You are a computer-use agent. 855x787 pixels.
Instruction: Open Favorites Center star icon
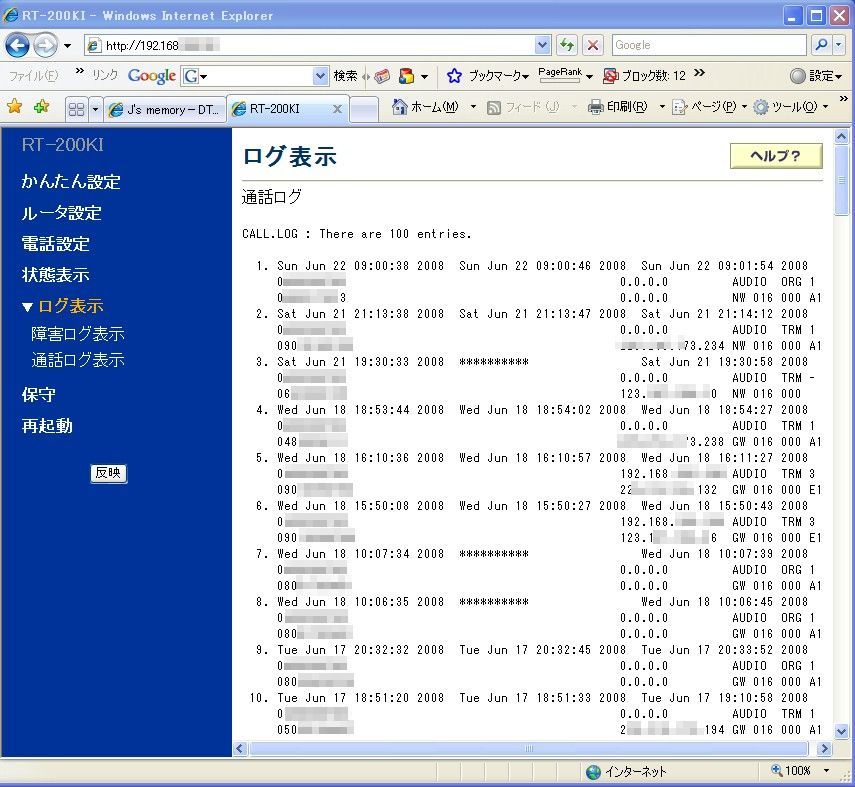15,107
